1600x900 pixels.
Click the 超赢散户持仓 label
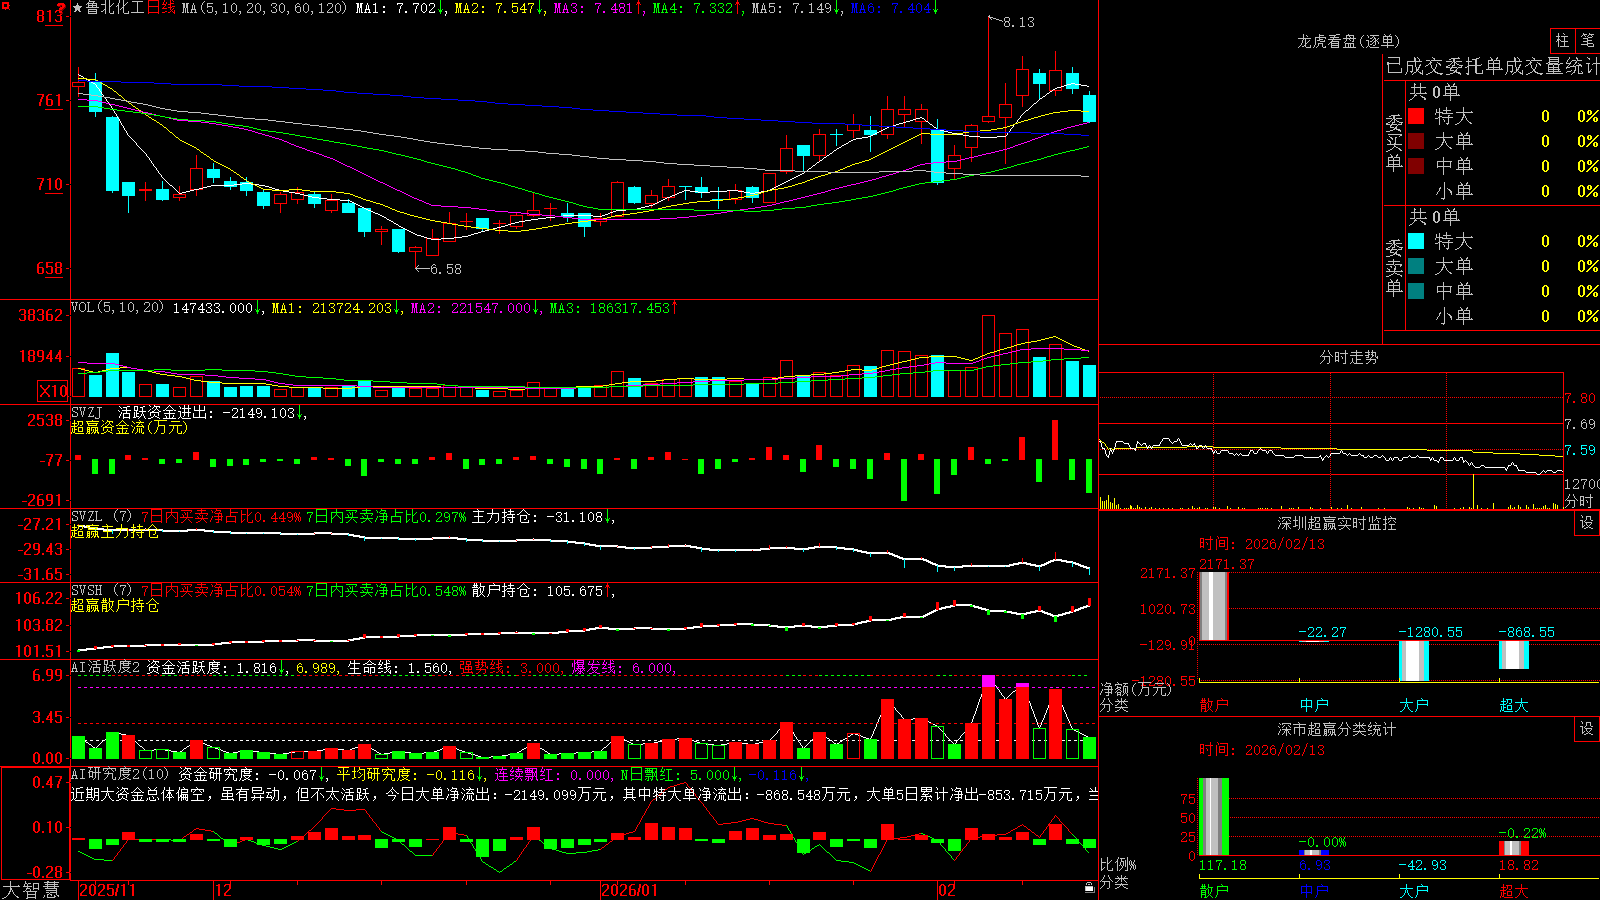click(115, 605)
